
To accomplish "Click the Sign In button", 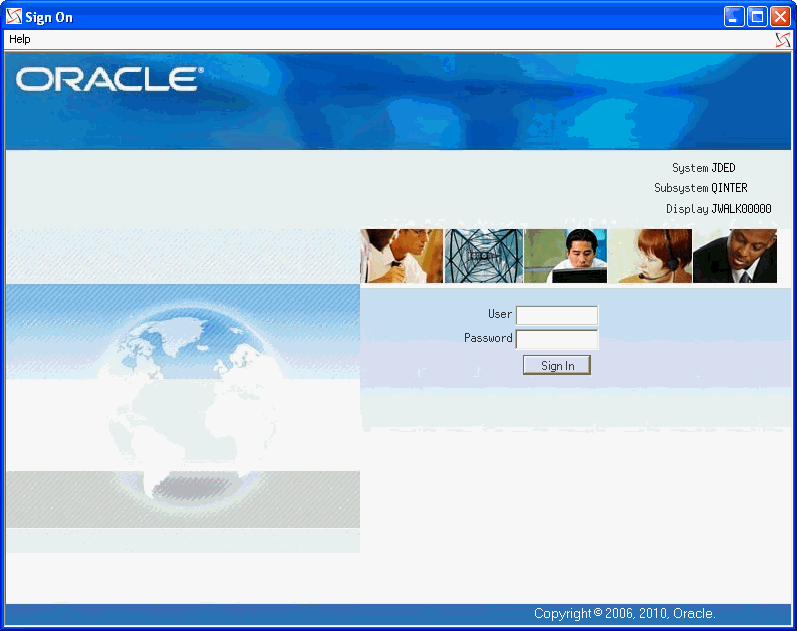I will tap(557, 365).
